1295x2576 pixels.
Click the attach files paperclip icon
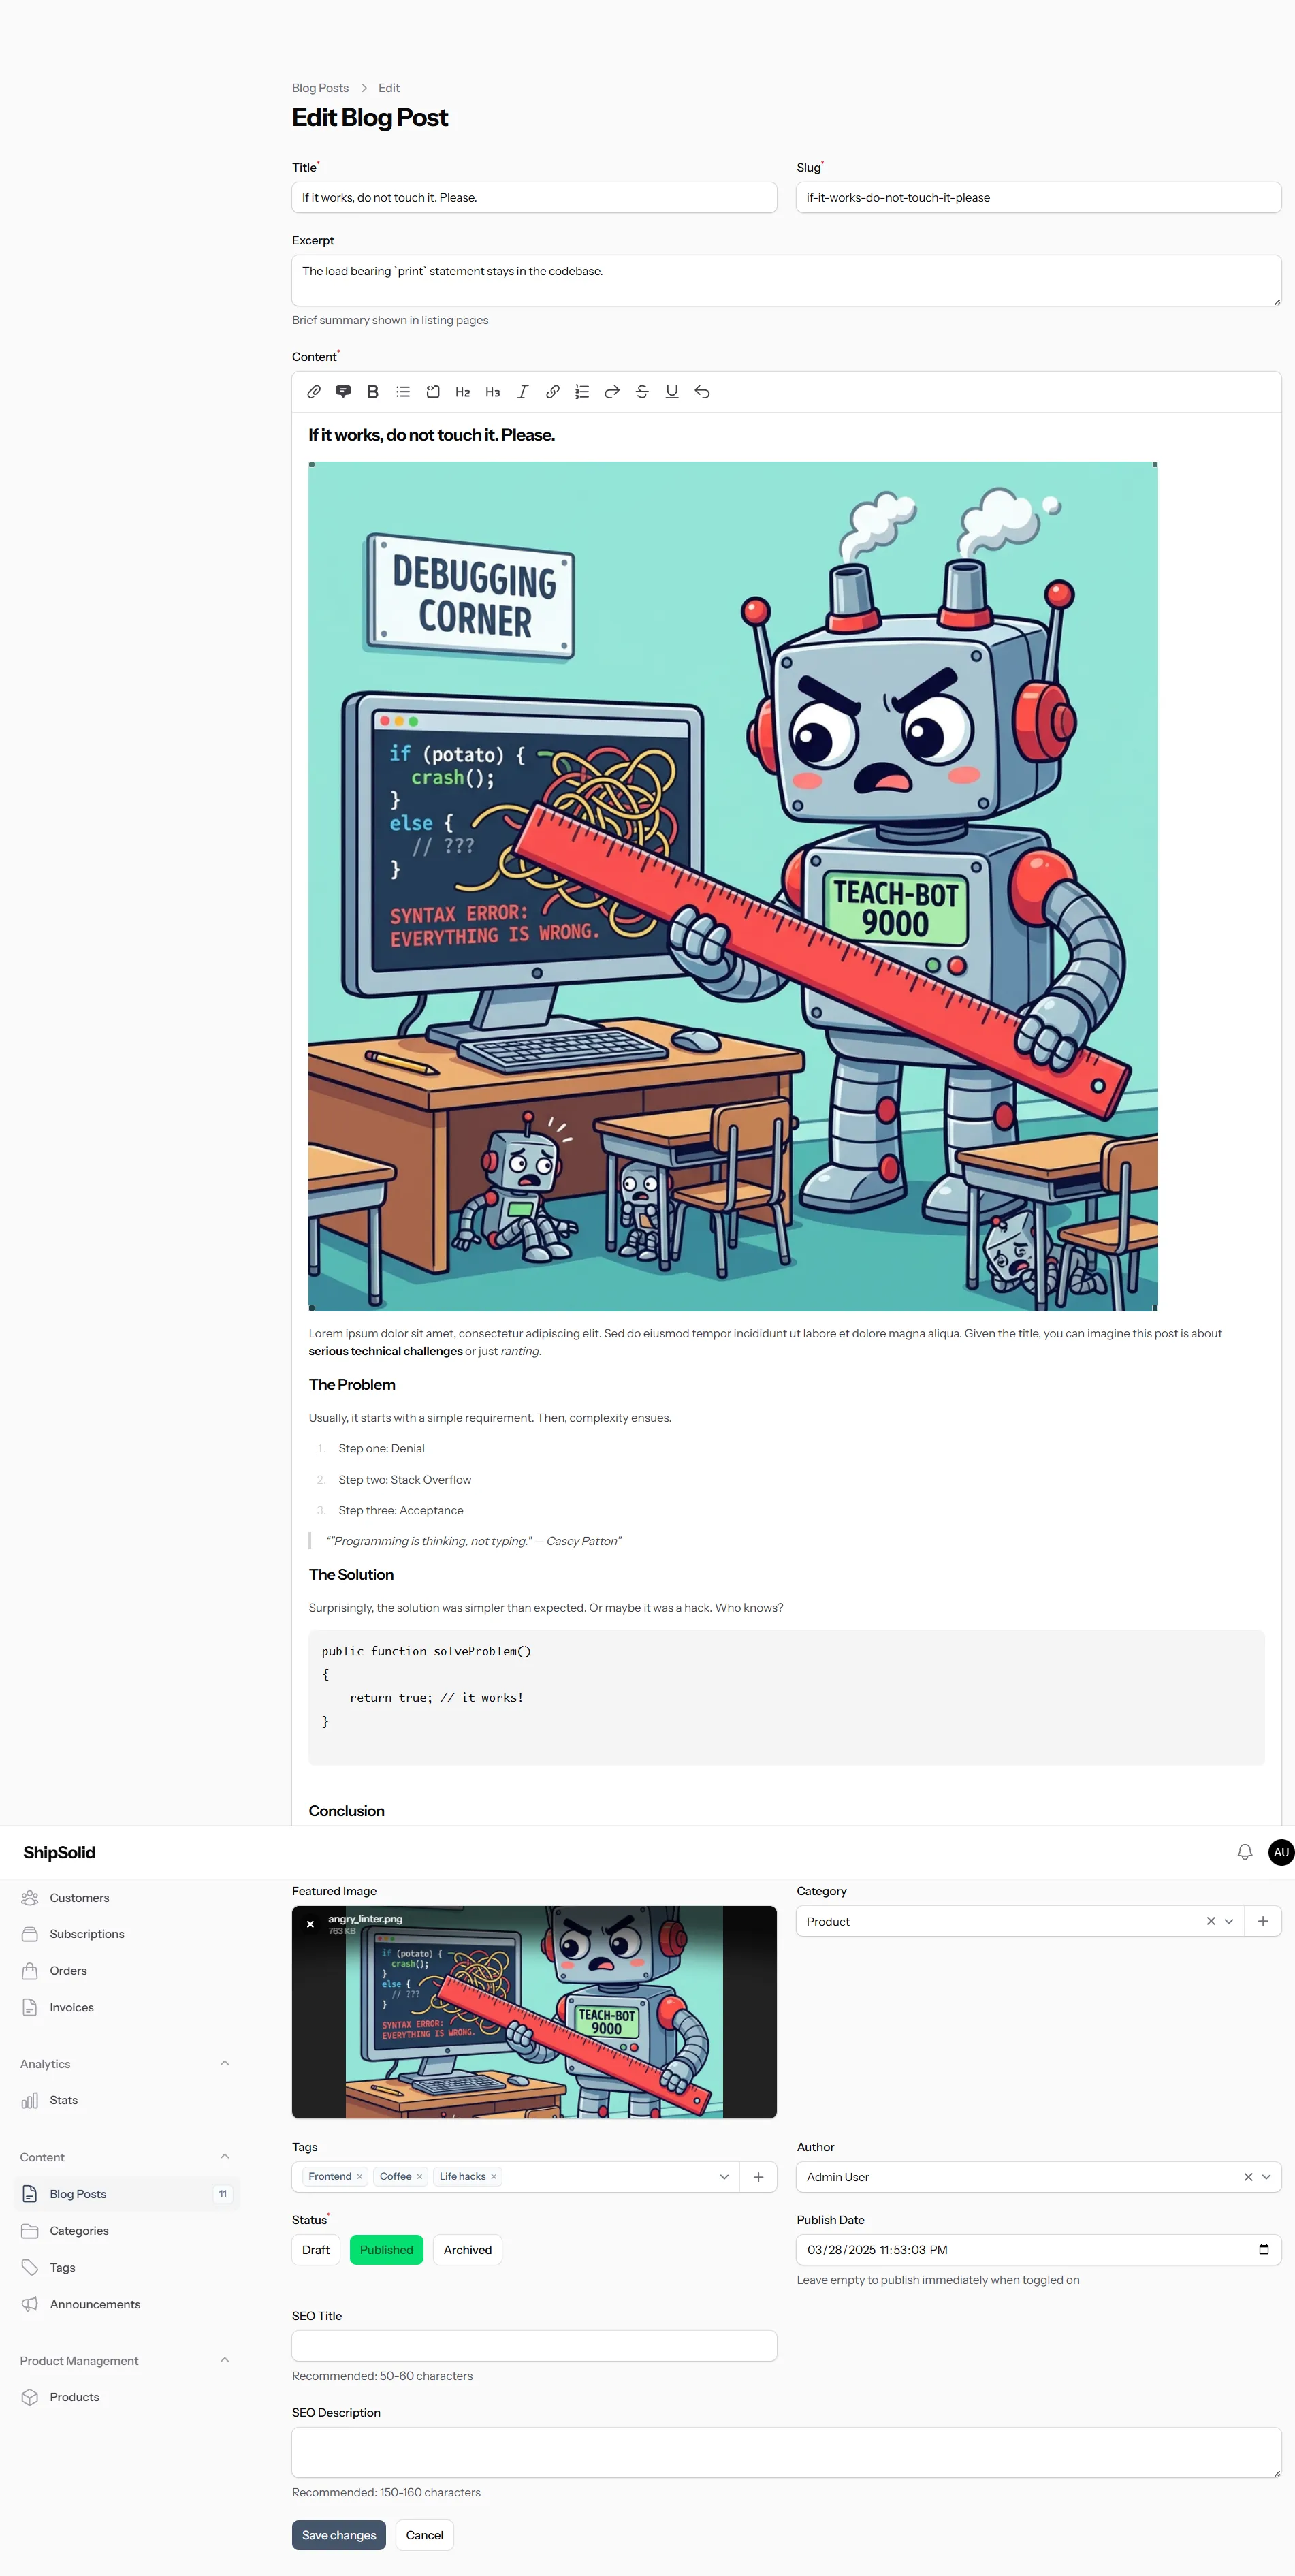tap(314, 392)
